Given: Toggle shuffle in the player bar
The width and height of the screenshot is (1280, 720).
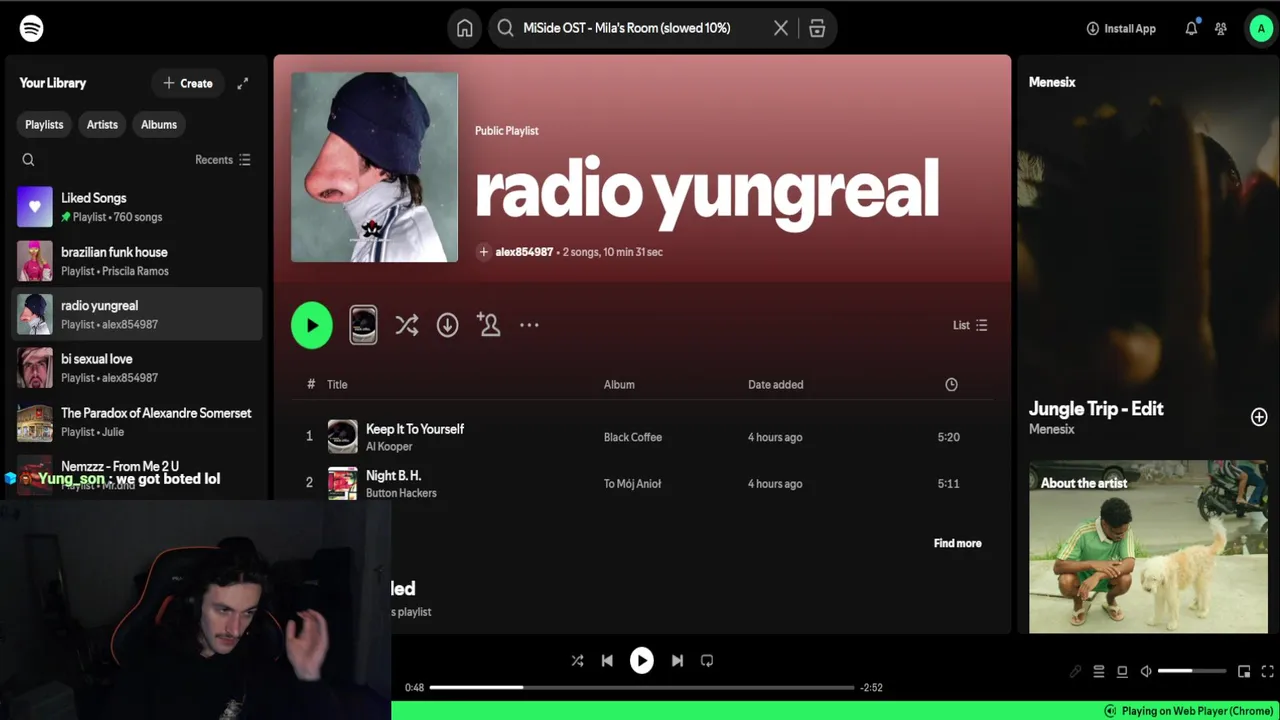Looking at the screenshot, I should pyautogui.click(x=577, y=661).
